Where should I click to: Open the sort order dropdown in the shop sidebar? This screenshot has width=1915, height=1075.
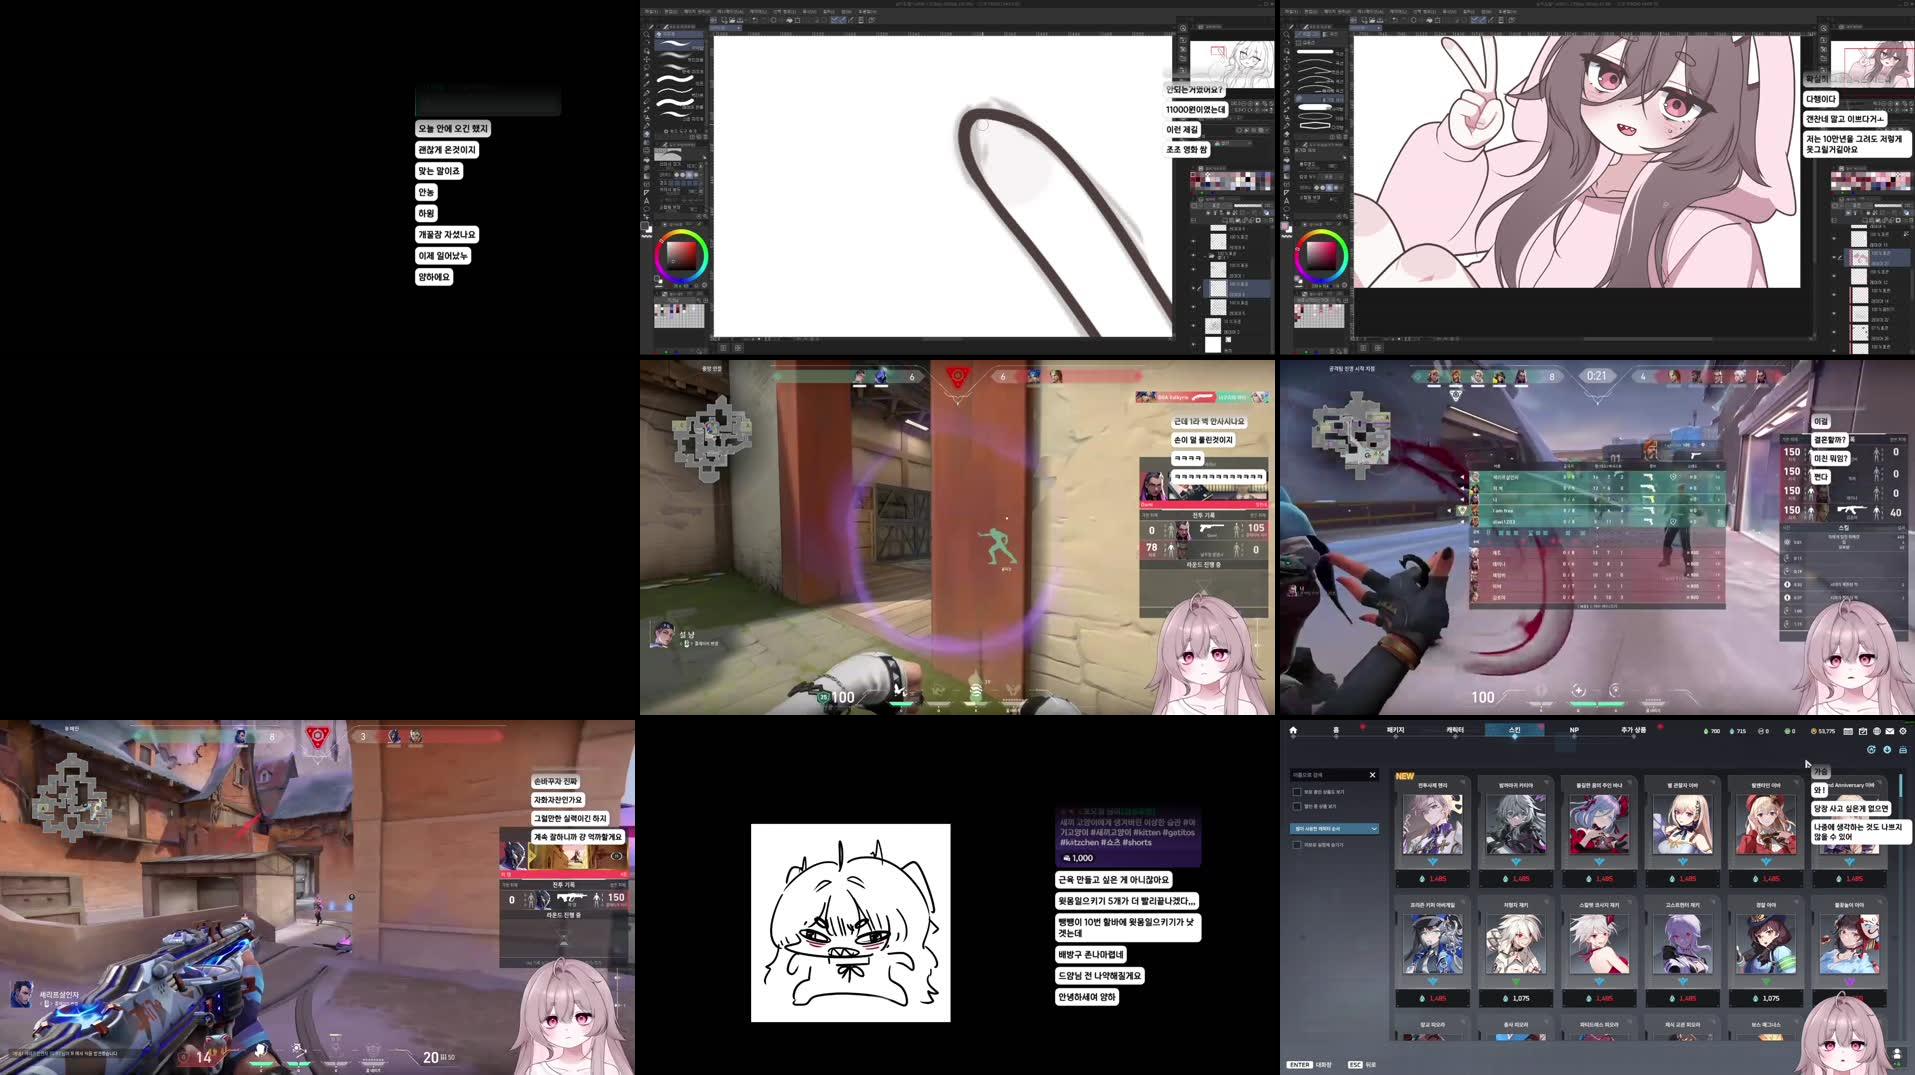pyautogui.click(x=1335, y=829)
